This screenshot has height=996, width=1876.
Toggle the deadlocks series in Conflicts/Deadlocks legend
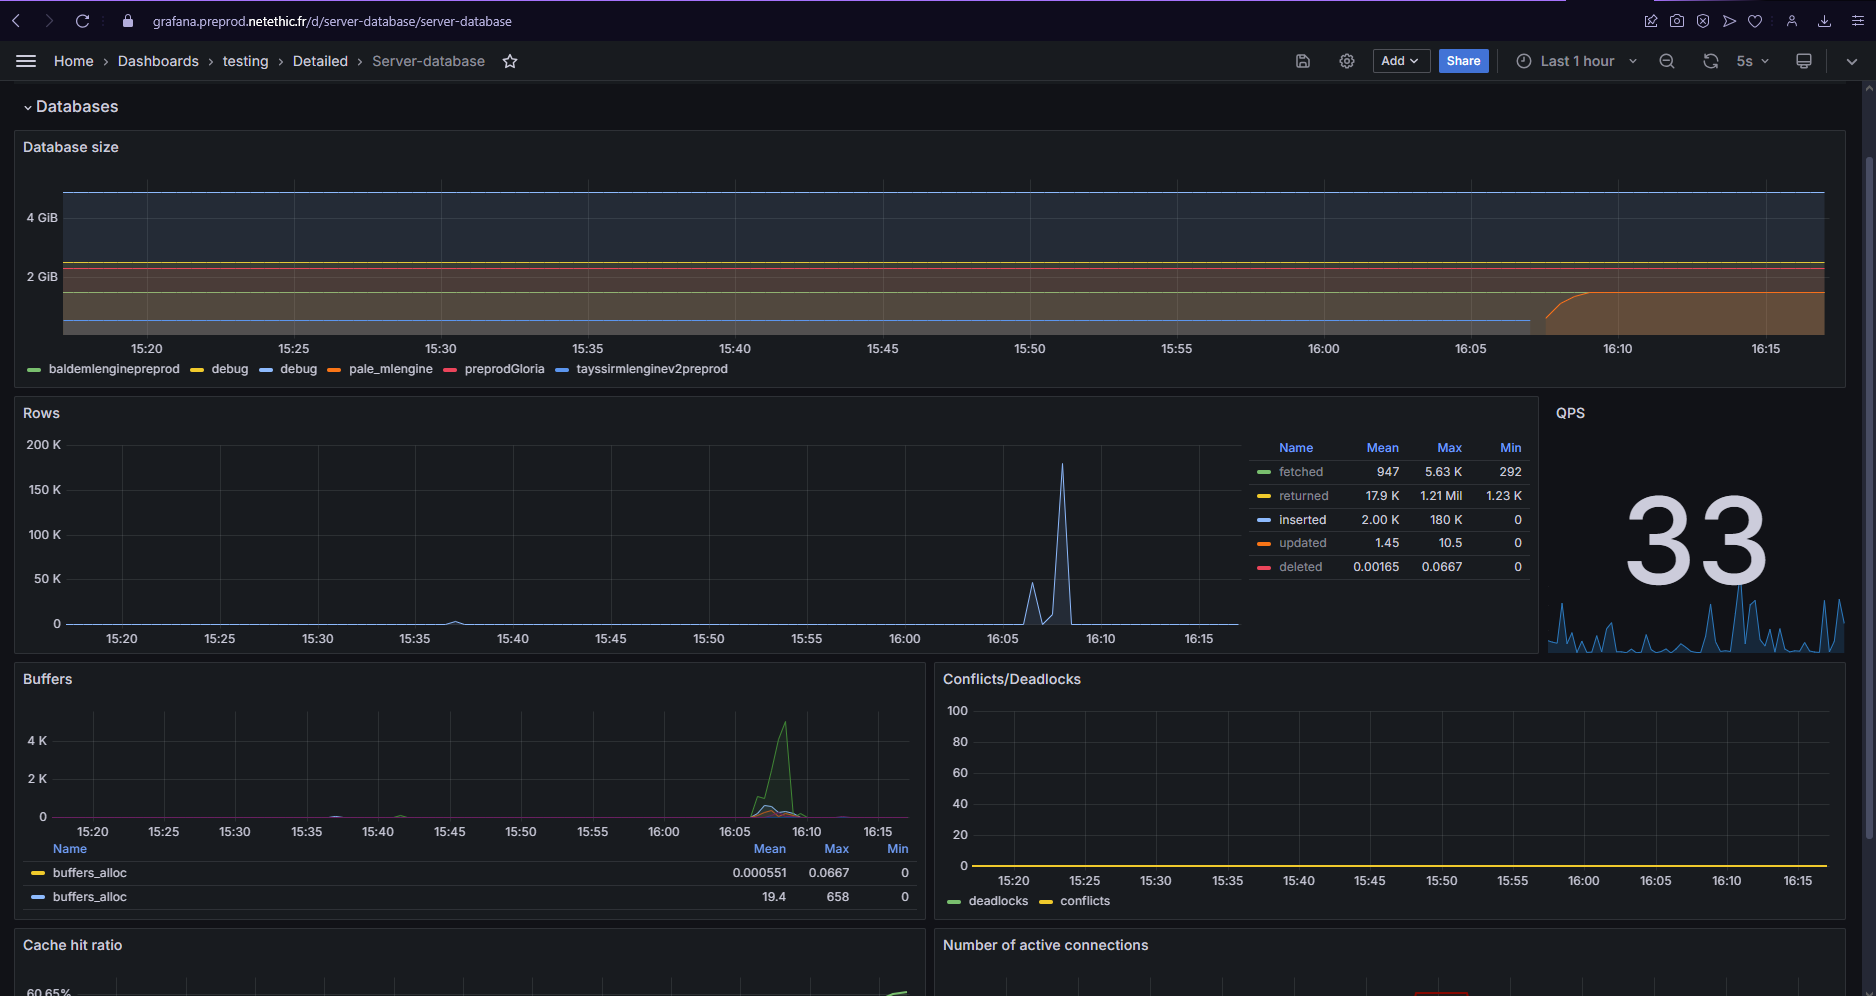[998, 901]
